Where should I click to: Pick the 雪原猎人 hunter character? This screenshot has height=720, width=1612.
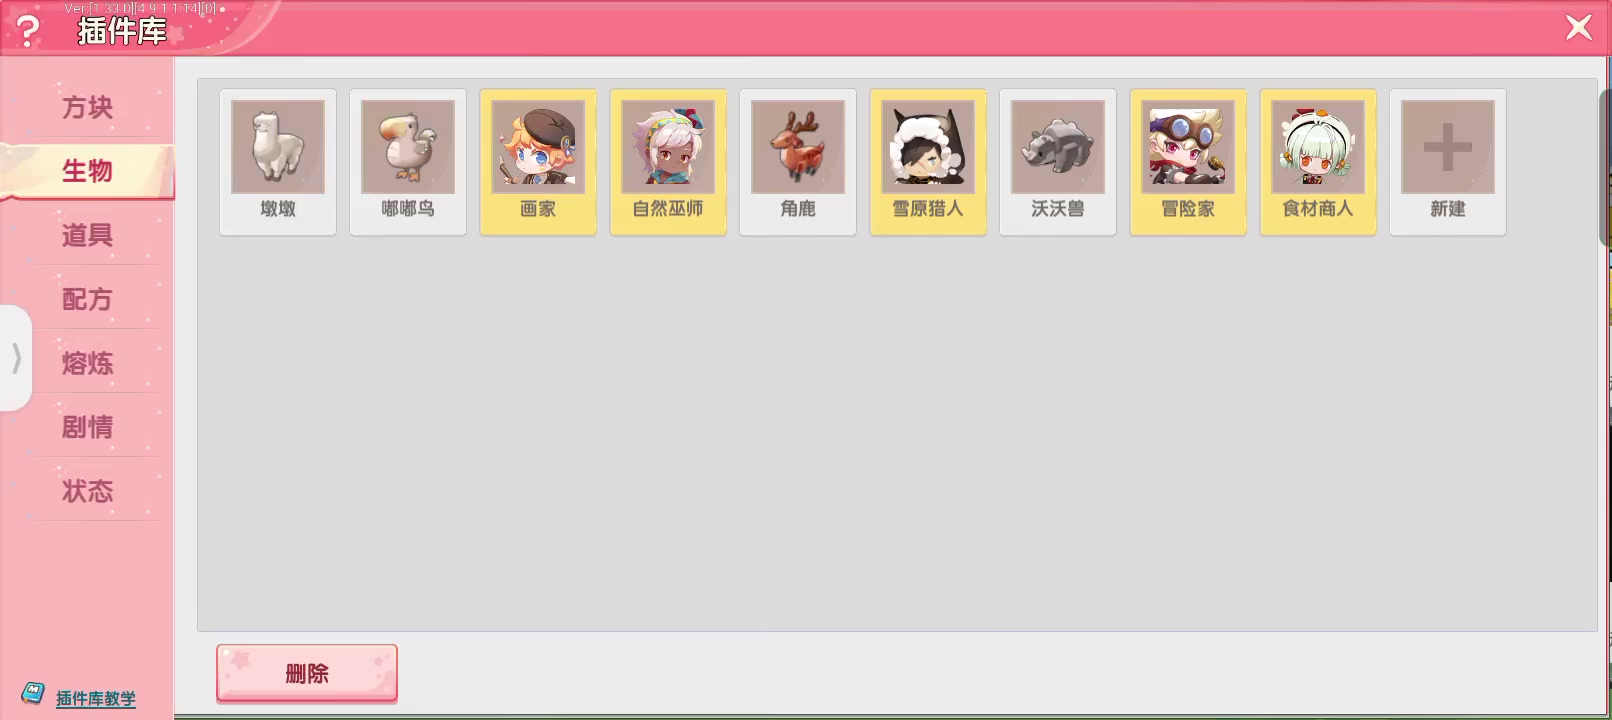[x=928, y=162]
